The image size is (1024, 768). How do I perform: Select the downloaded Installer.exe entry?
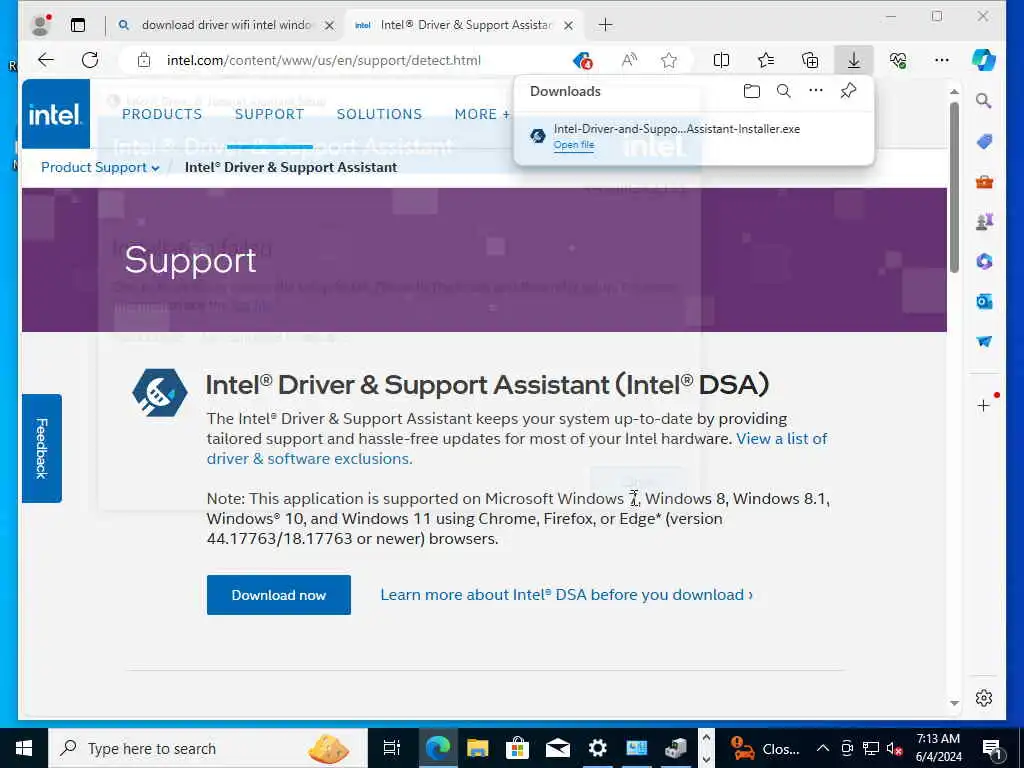pos(694,136)
